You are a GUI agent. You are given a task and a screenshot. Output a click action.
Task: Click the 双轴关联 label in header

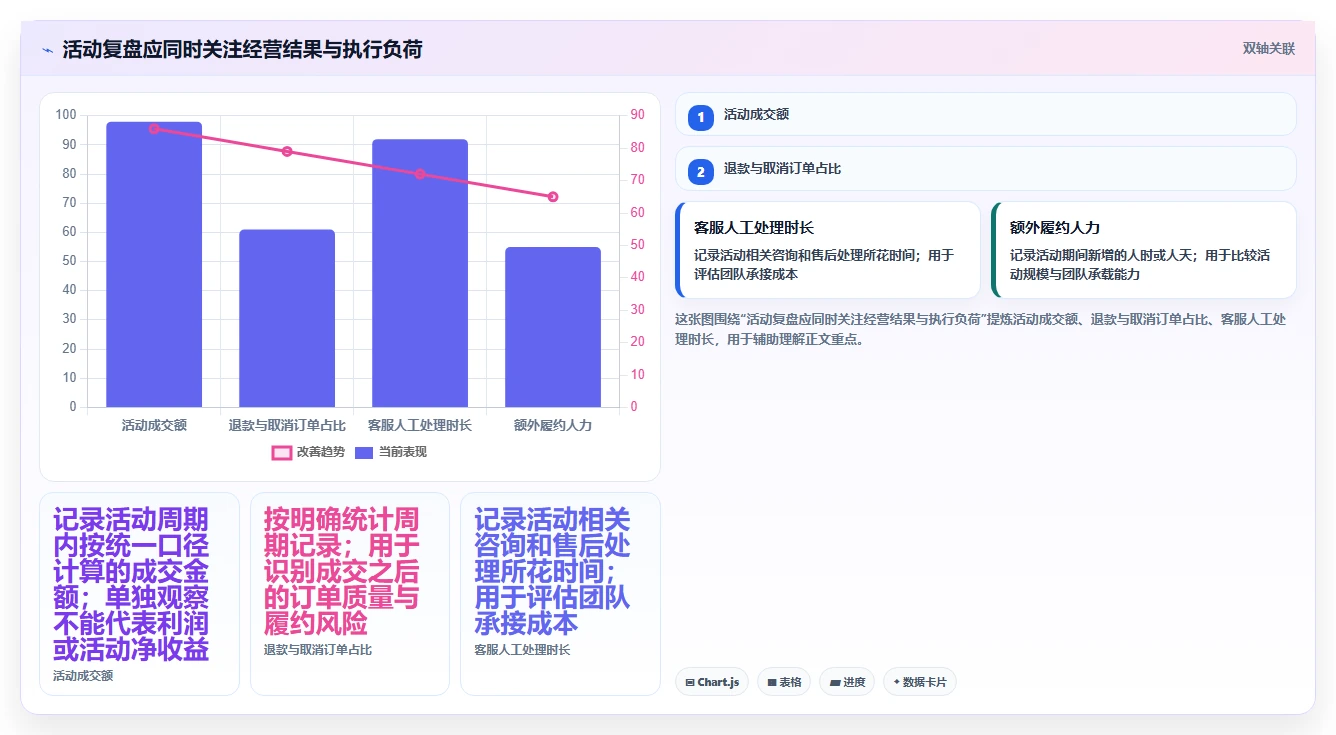pos(1269,49)
